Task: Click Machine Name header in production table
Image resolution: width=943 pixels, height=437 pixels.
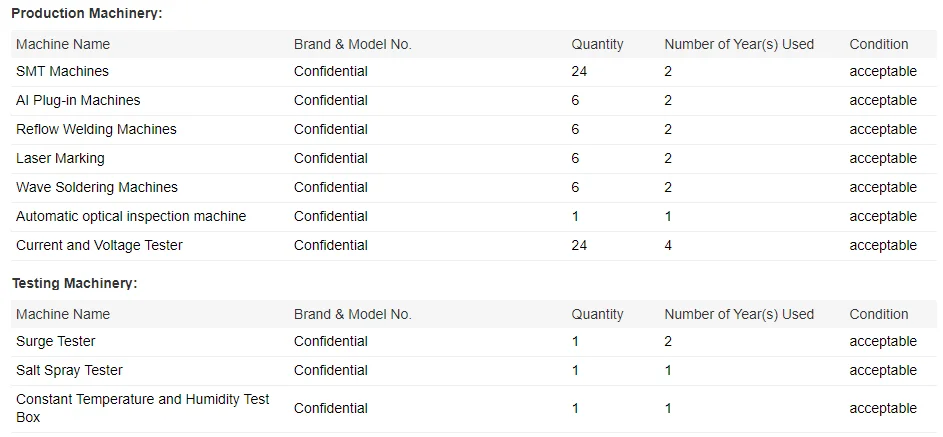Action: point(63,44)
